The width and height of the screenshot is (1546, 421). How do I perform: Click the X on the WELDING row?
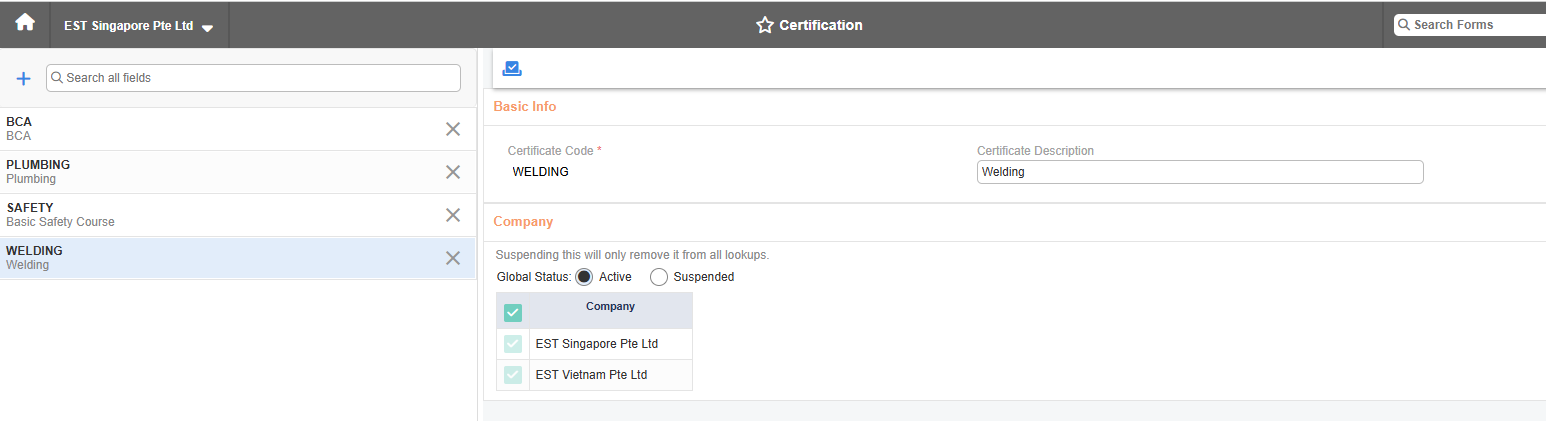pyautogui.click(x=452, y=258)
